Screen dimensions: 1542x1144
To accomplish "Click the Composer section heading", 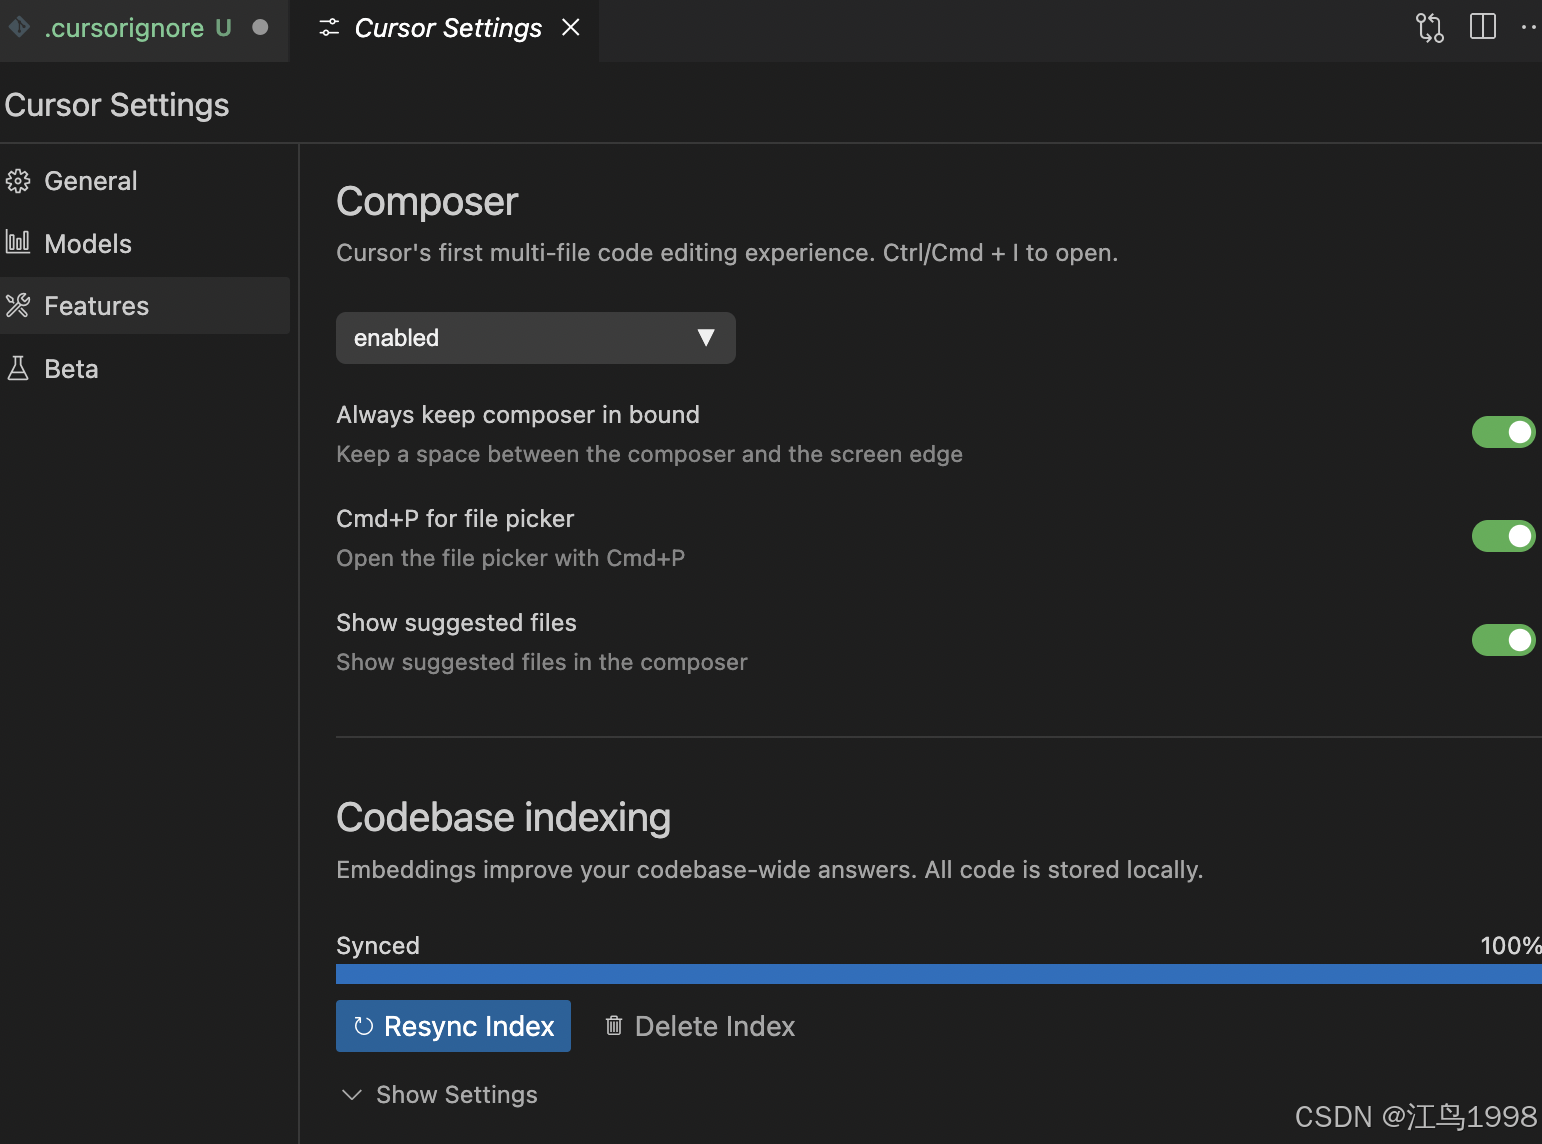I will click(x=427, y=202).
